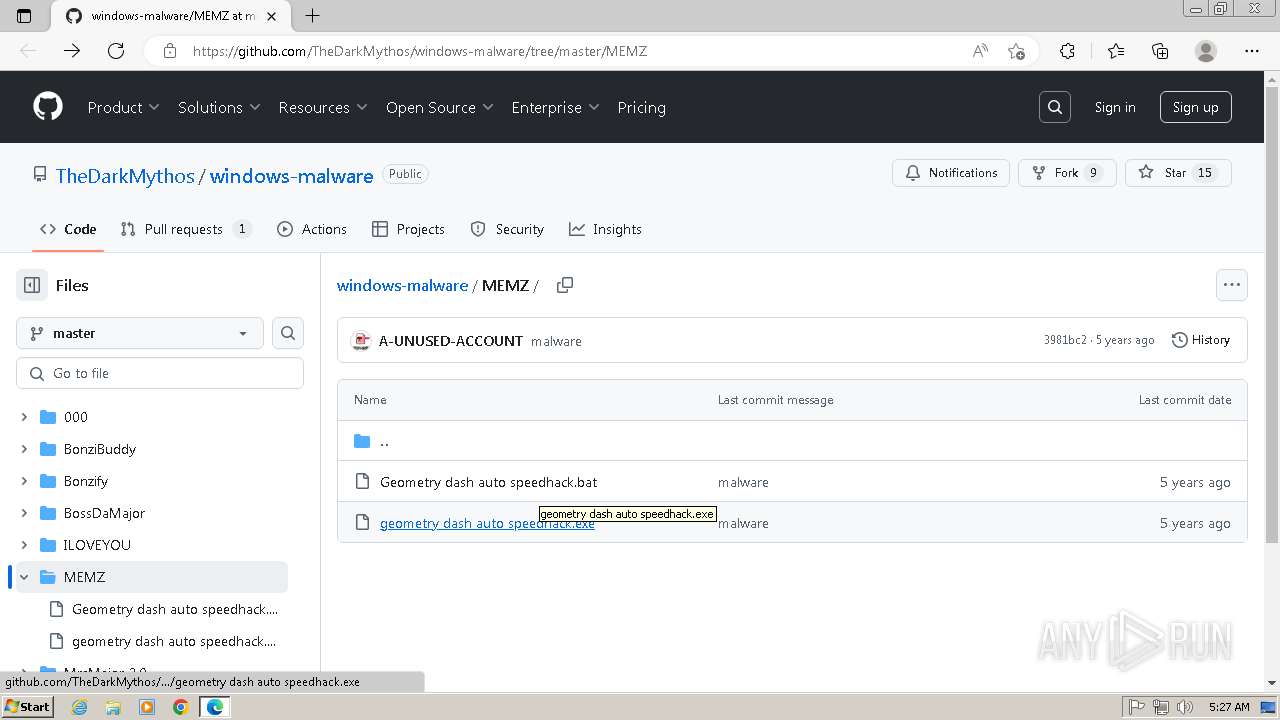
Task: Switch to the Actions tab
Action: [x=312, y=229]
